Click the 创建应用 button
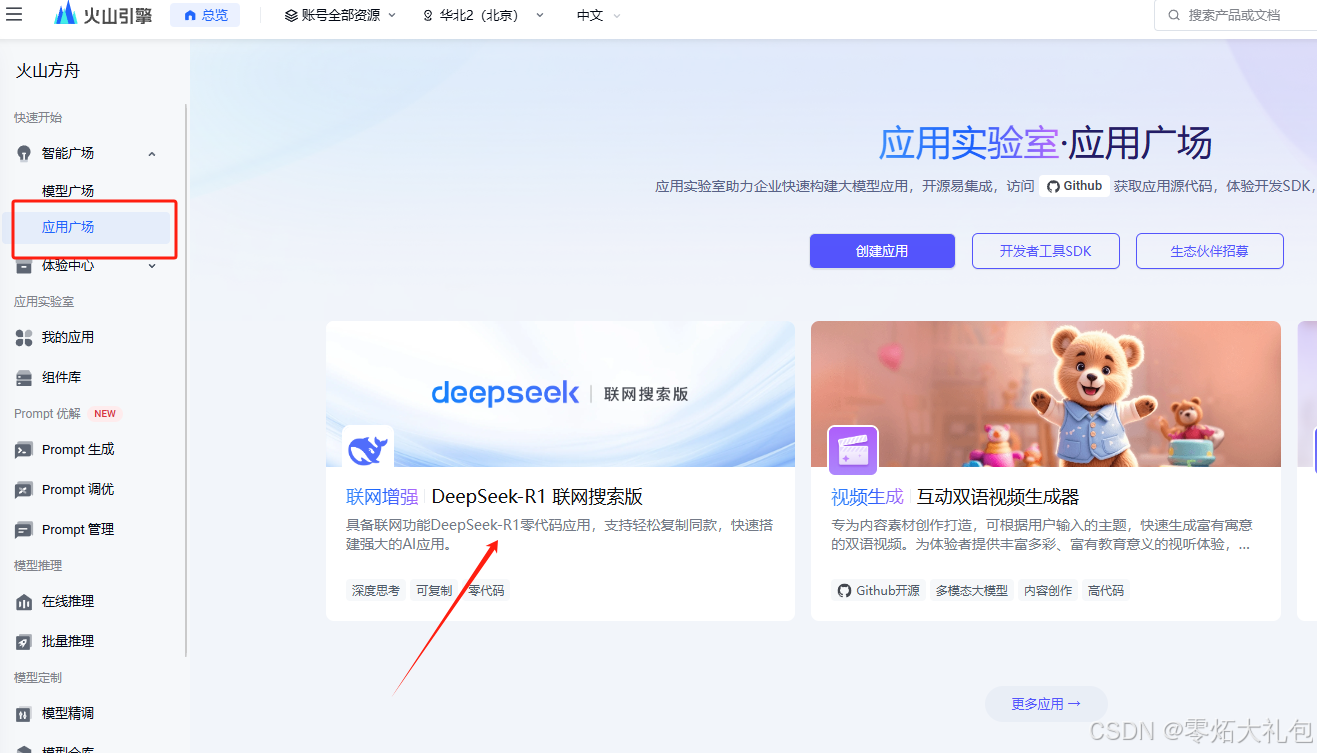This screenshot has width=1317, height=753. (882, 251)
